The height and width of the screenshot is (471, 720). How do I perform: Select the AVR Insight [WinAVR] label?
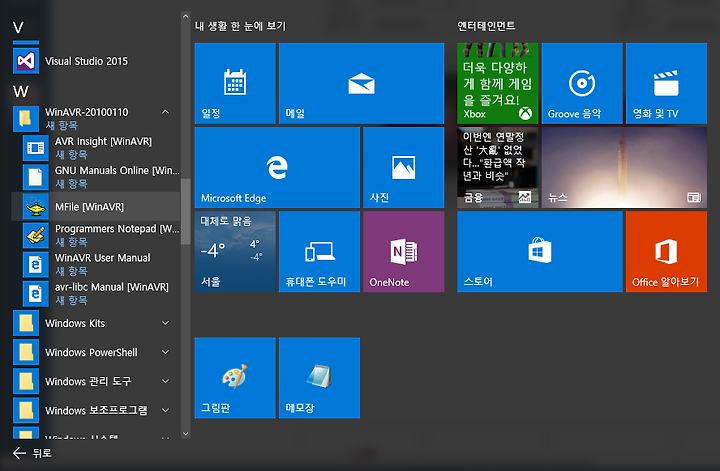[103, 141]
